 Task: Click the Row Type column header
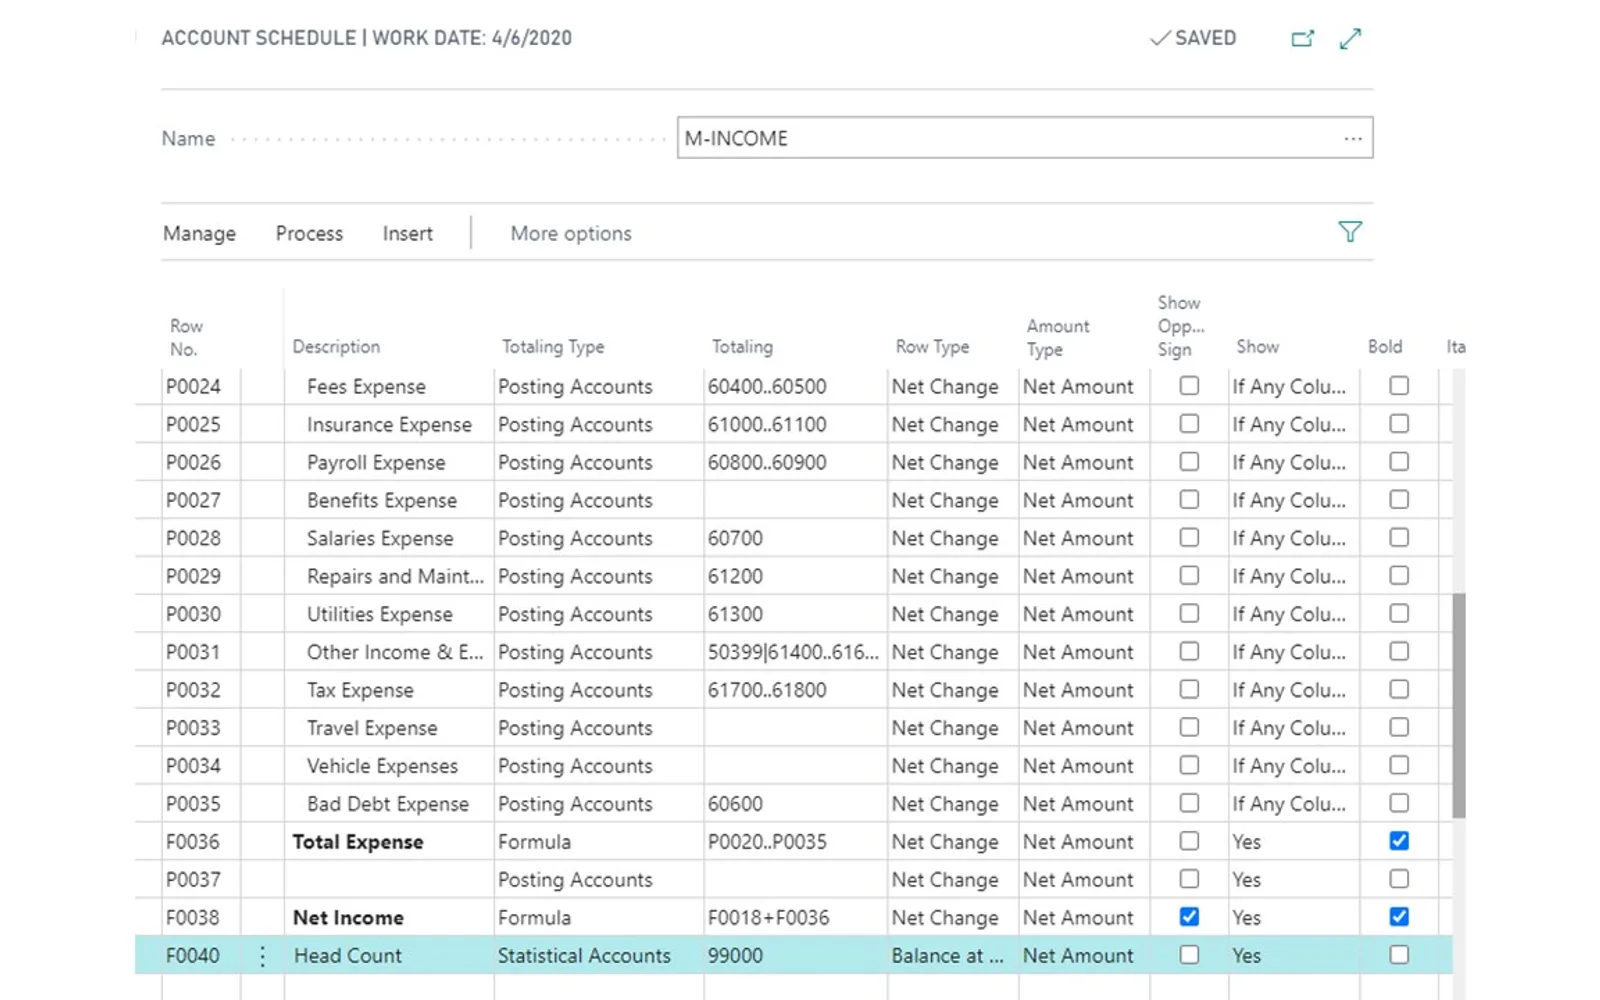[932, 347]
